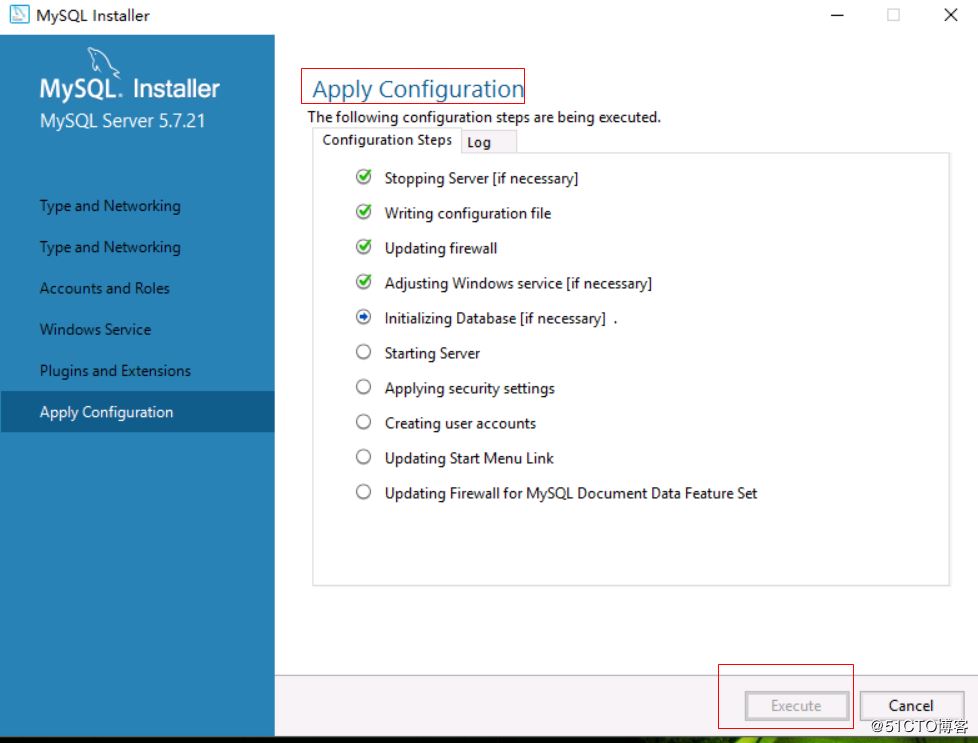Select the circle next to Starting Server
The width and height of the screenshot is (978, 743).
(x=364, y=351)
